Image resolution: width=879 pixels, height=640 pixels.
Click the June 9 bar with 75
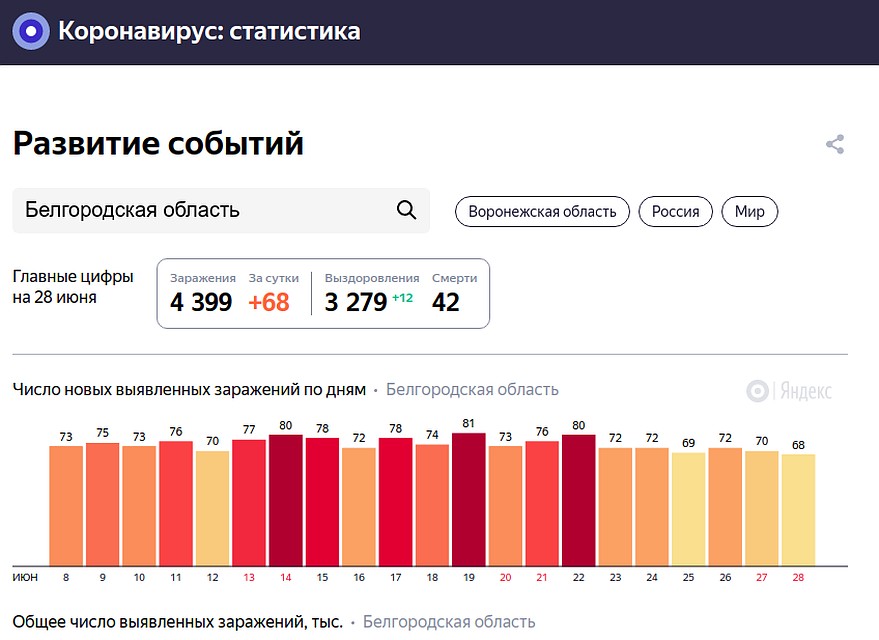coord(103,504)
